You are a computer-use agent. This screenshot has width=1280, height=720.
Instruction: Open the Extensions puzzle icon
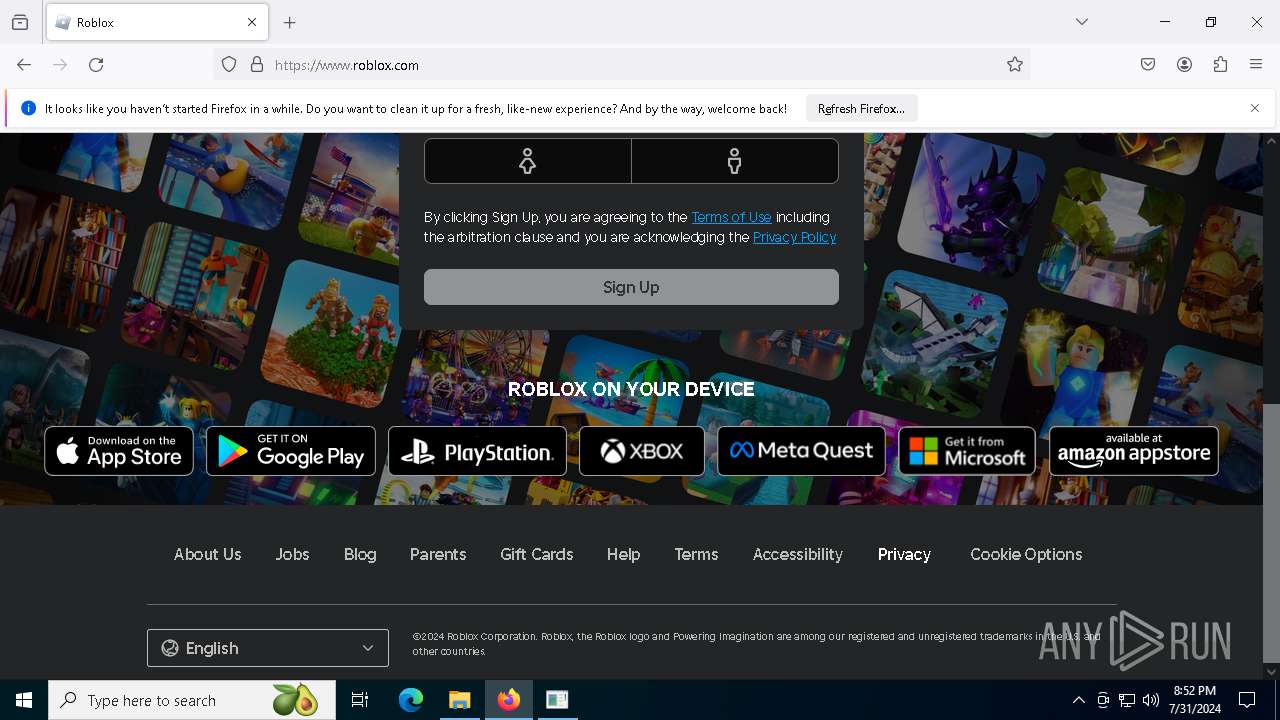[x=1220, y=65]
